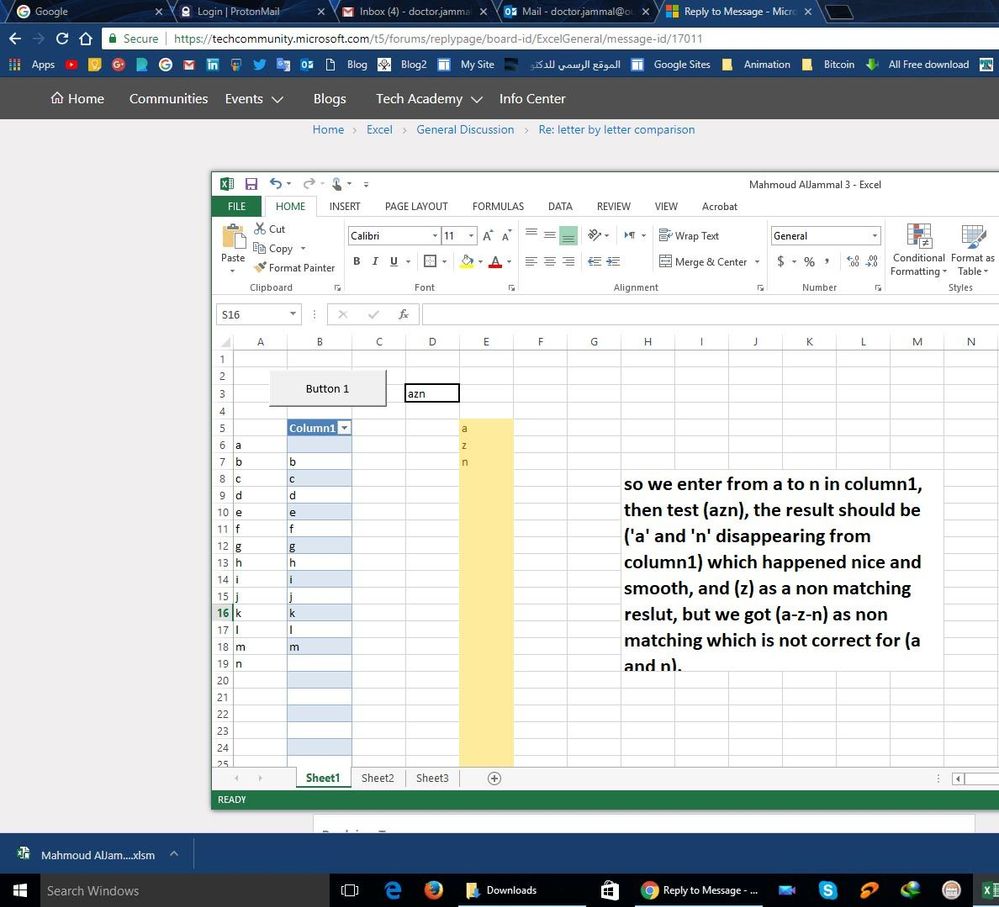Click the browser reload icon
The height and width of the screenshot is (907, 999).
[x=62, y=38]
